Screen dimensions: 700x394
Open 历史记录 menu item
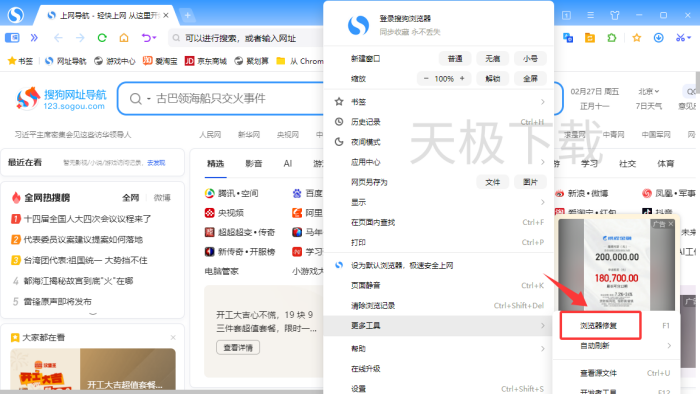tap(439, 122)
